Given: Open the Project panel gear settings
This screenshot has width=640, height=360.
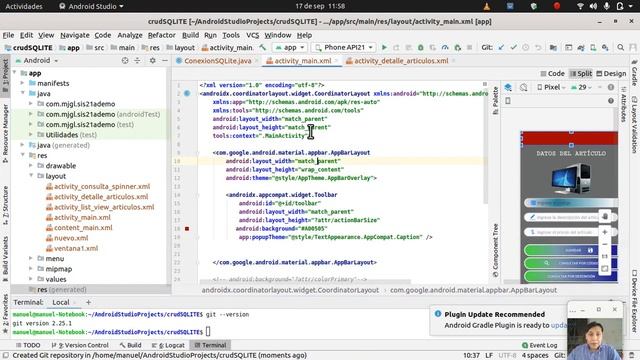Looking at the screenshot, I should click(x=152, y=60).
